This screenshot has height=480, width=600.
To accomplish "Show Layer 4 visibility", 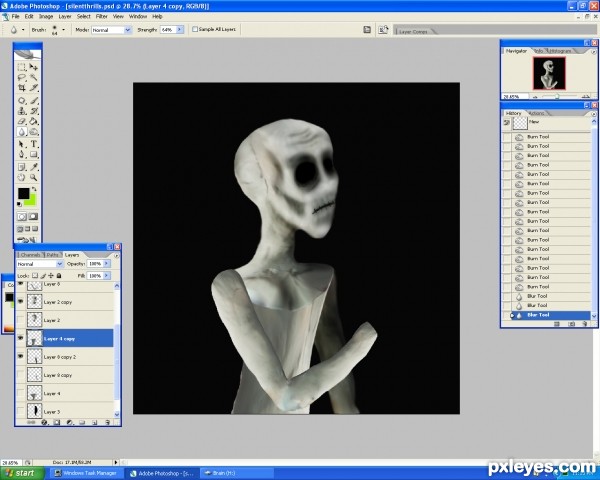I will 21,393.
